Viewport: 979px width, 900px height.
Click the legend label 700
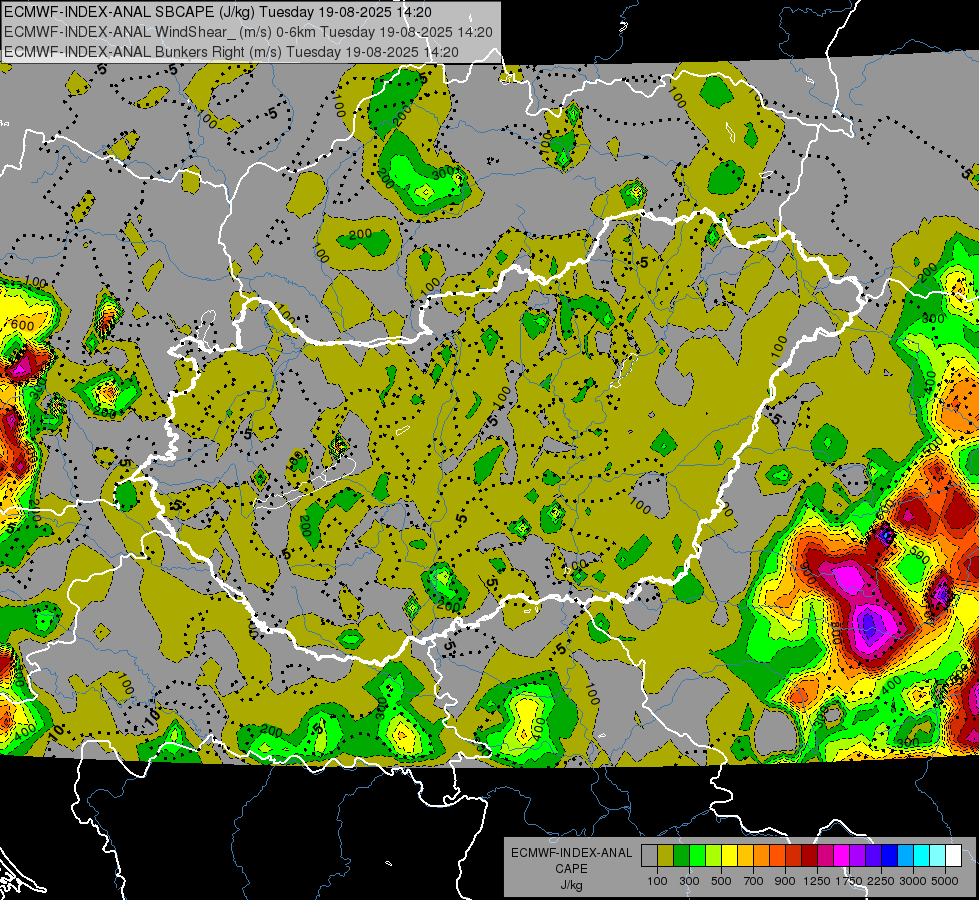pos(754,881)
